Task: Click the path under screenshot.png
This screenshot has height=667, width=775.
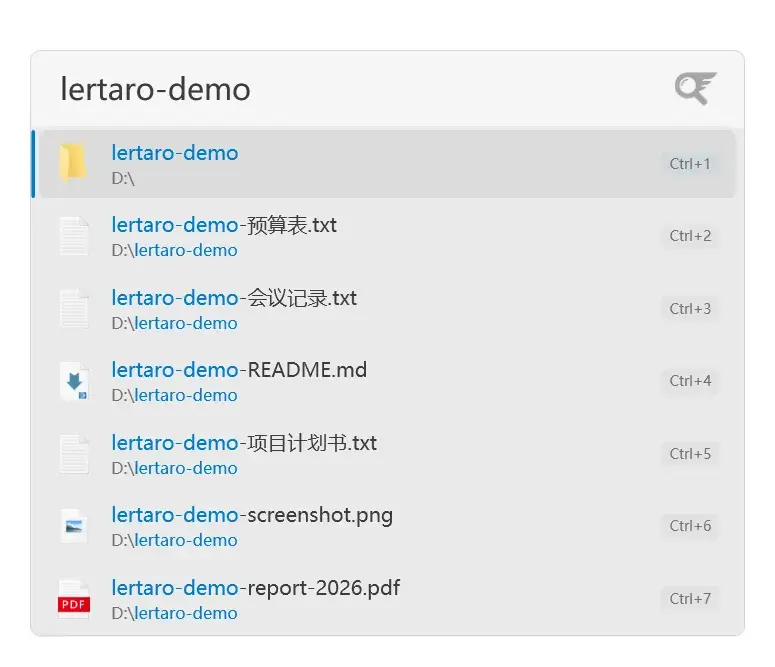Action: [x=174, y=540]
